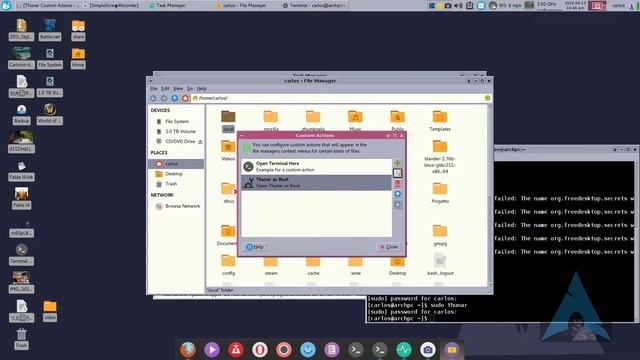The height and width of the screenshot is (360, 640).
Task: Open the purple media player in the dock
Action: (212, 349)
